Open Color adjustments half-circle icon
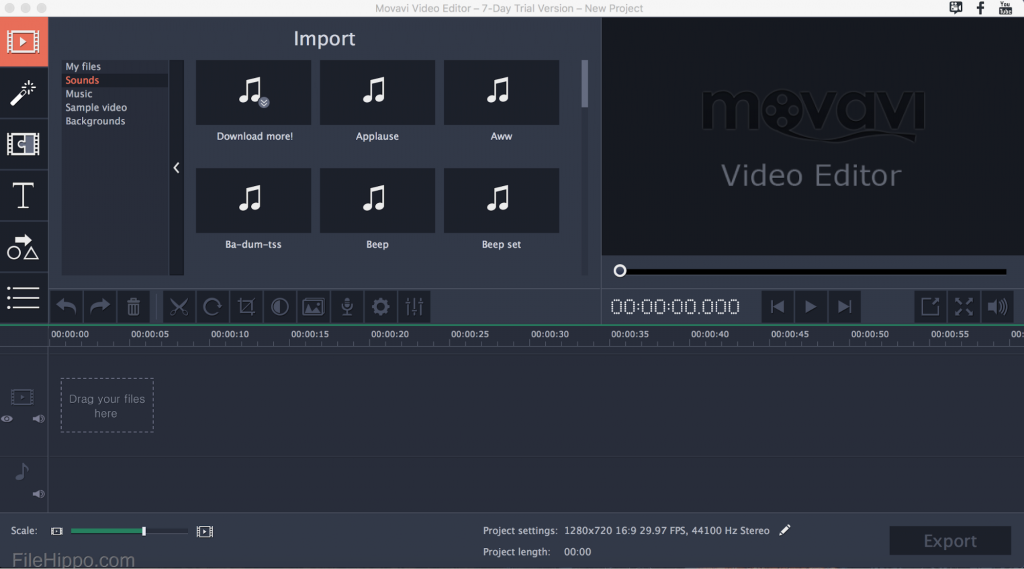The image size is (1024, 569). point(280,306)
